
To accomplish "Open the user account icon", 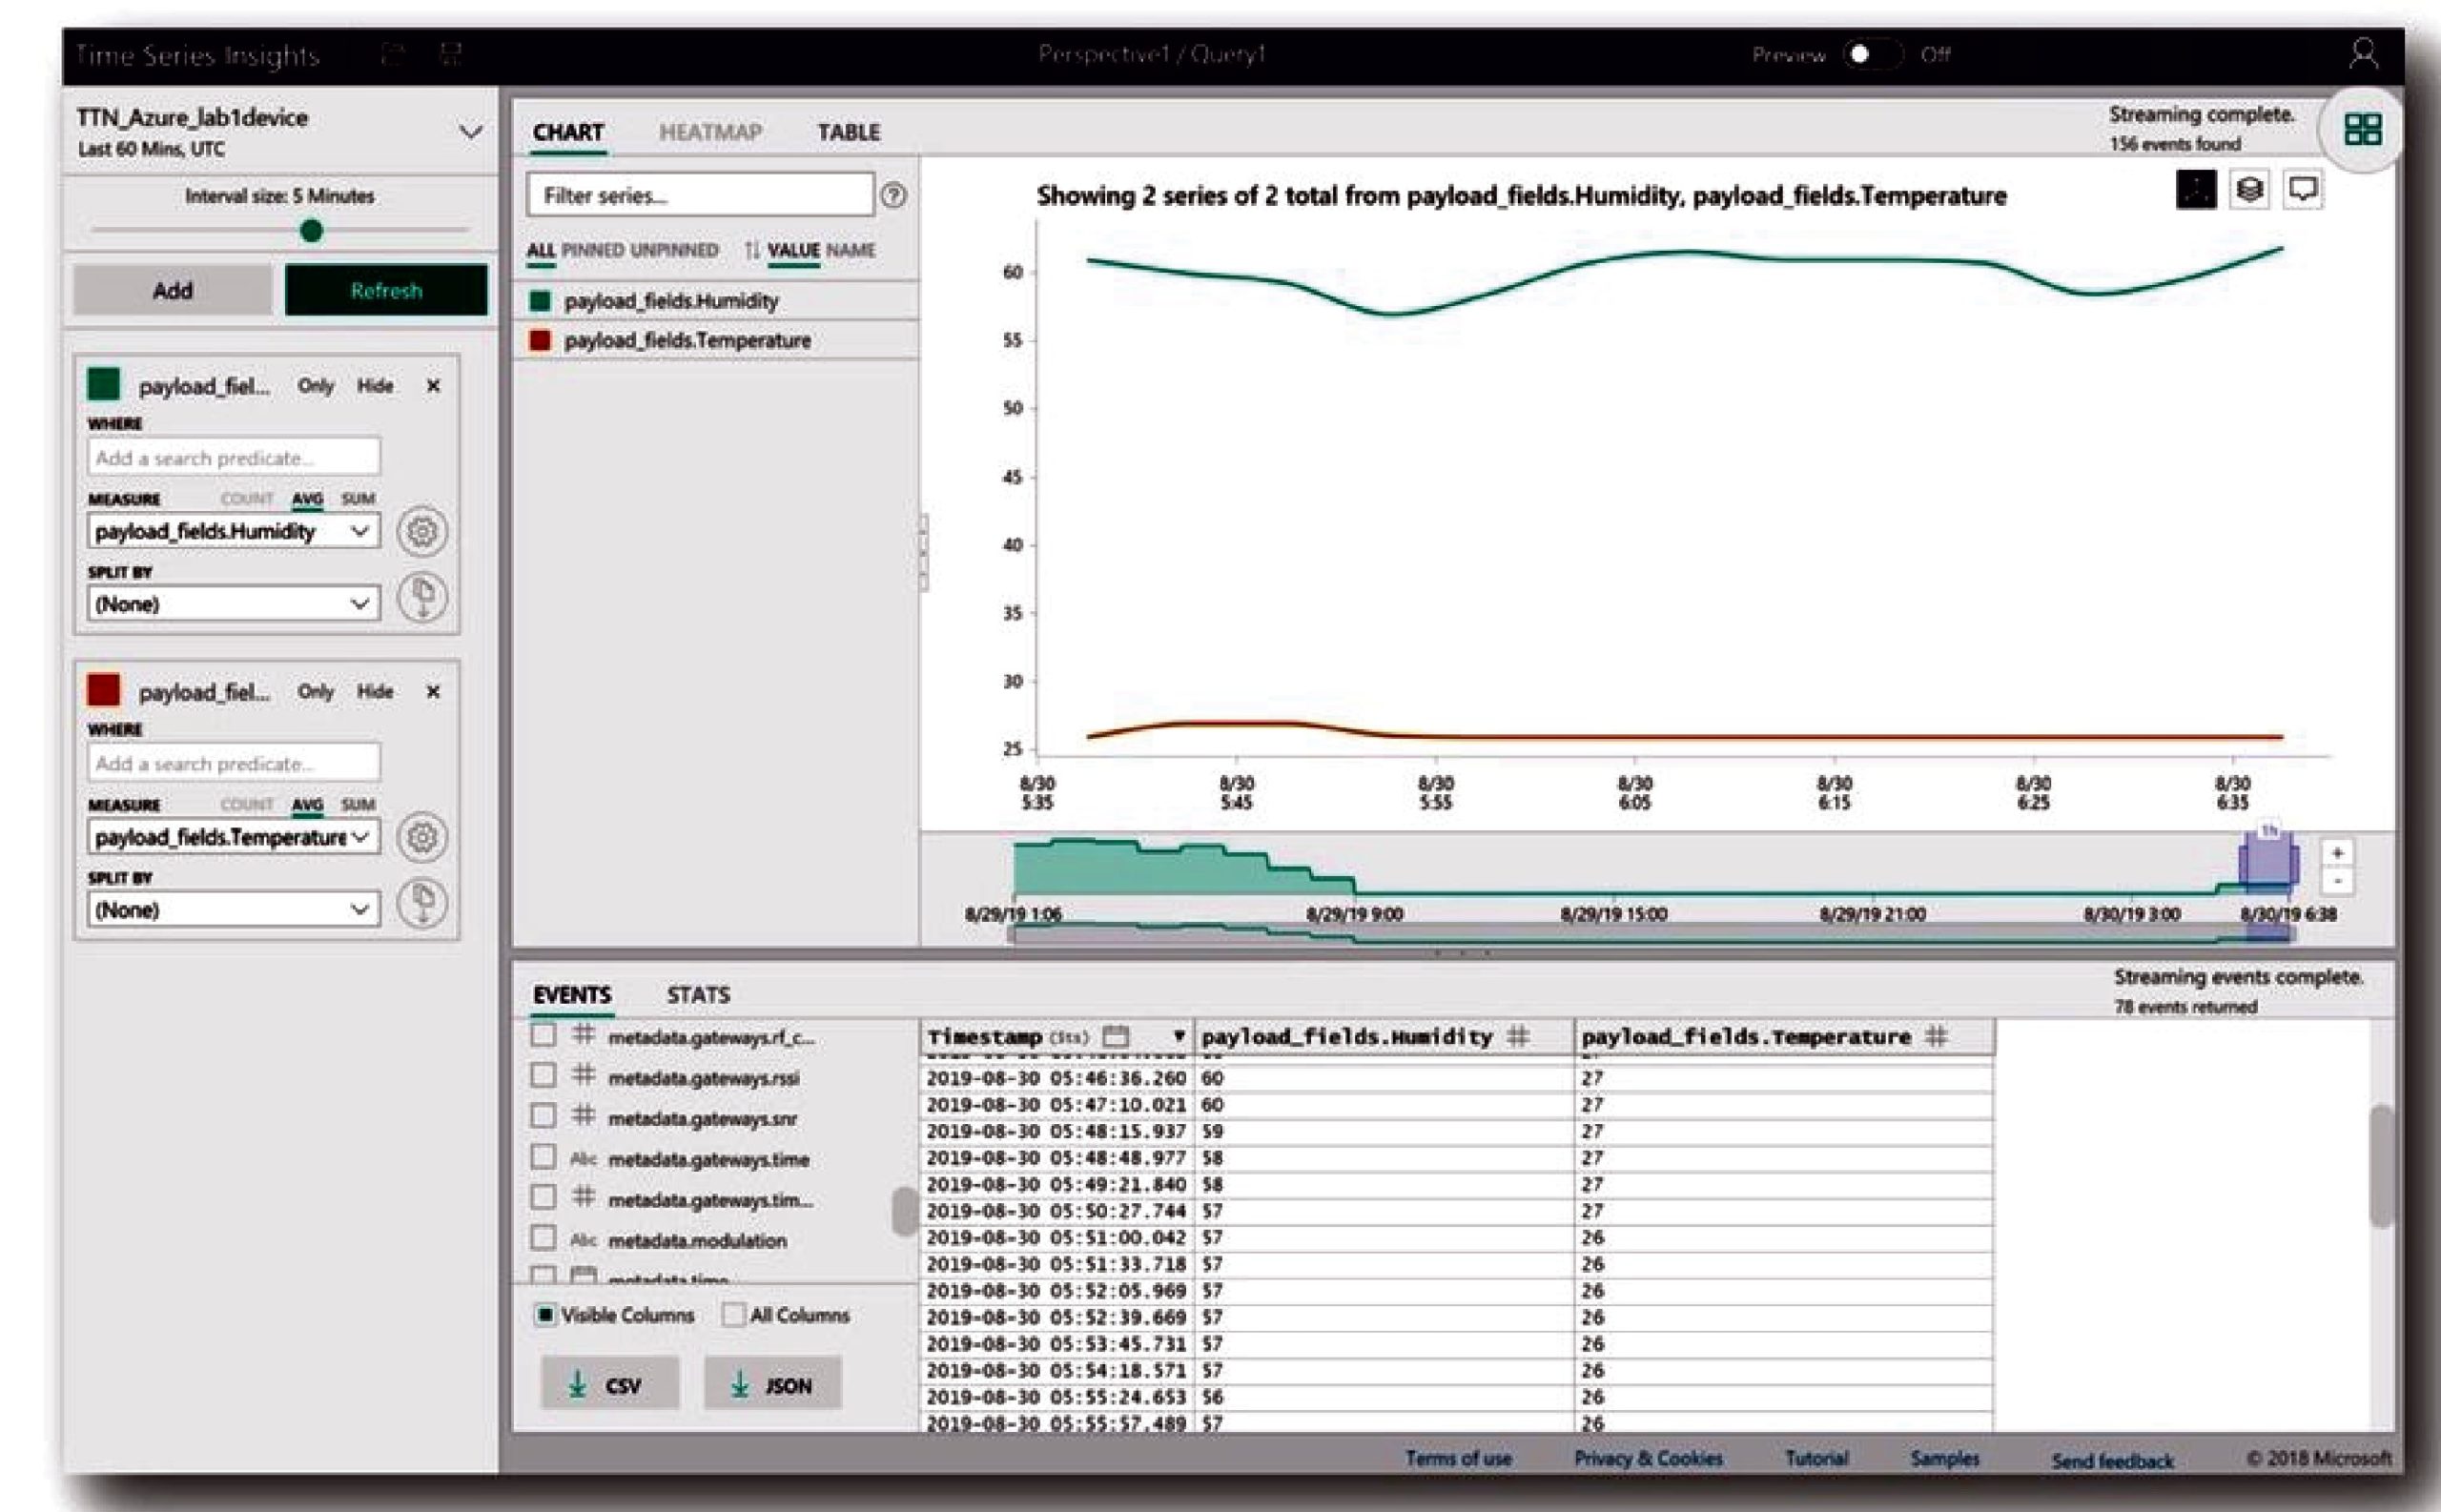I will [2363, 53].
